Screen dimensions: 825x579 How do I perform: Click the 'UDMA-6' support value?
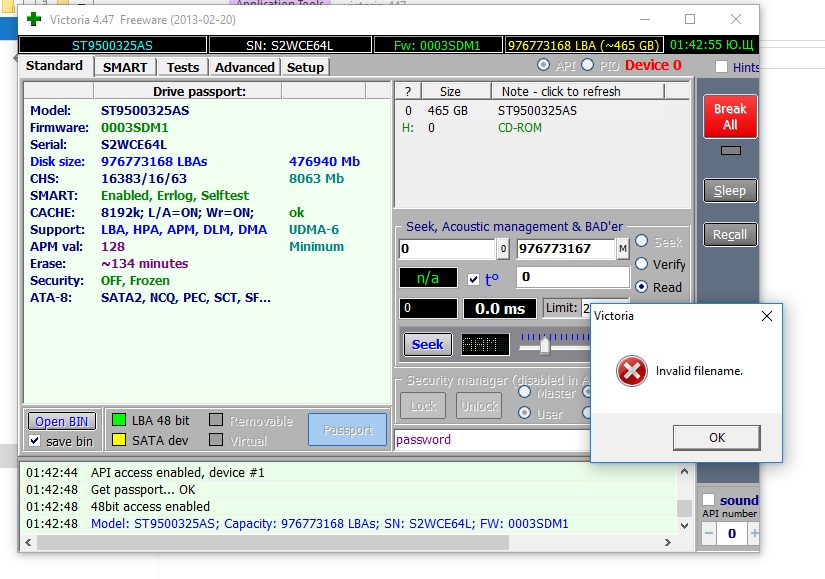pos(314,229)
